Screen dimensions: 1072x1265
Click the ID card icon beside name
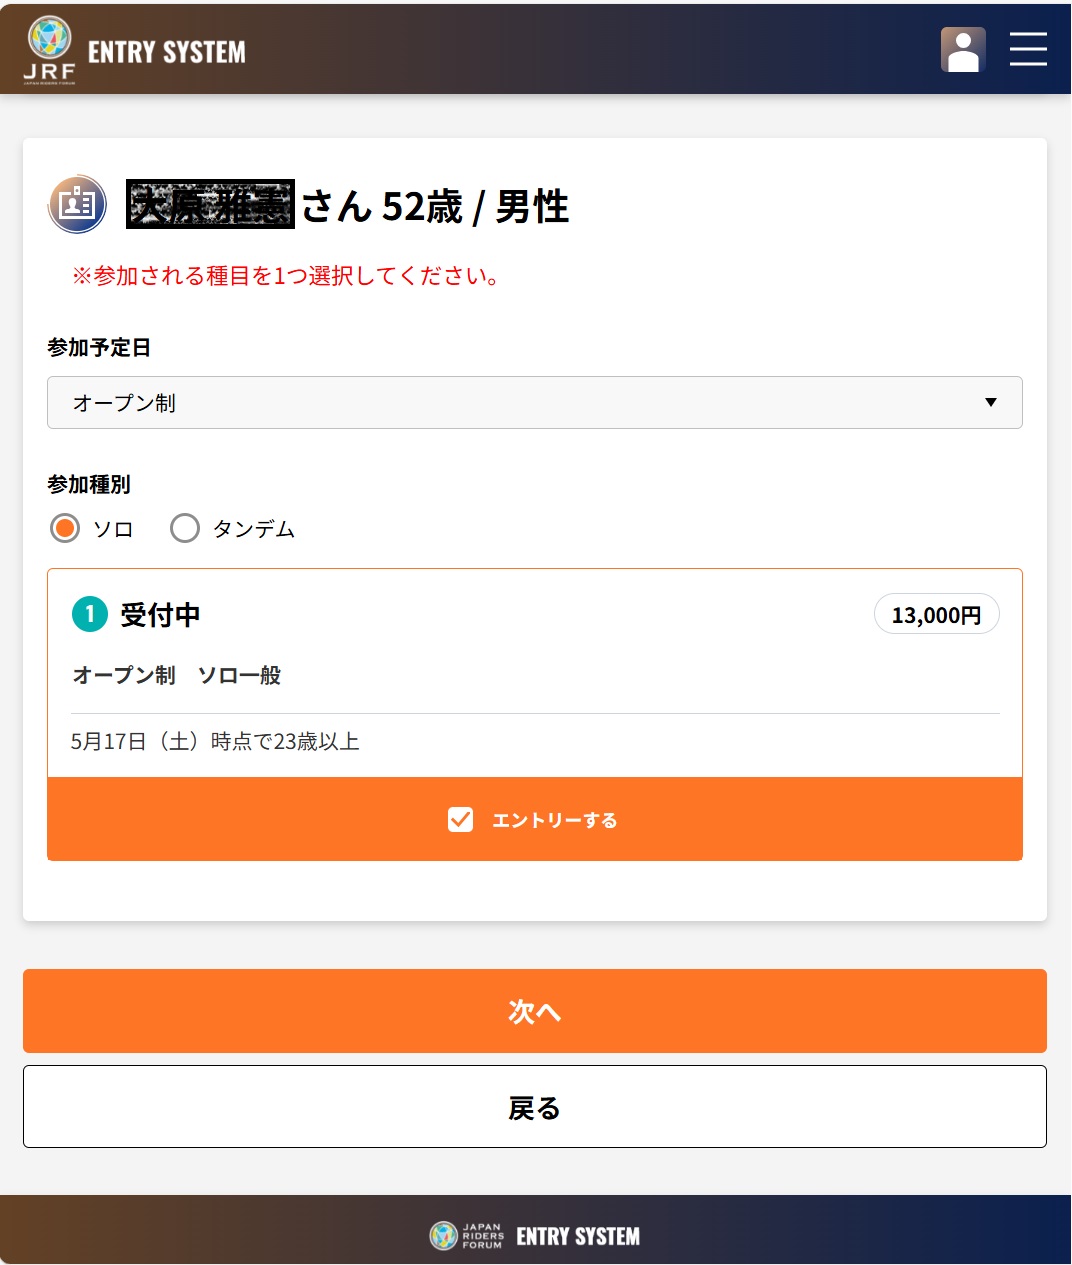77,204
